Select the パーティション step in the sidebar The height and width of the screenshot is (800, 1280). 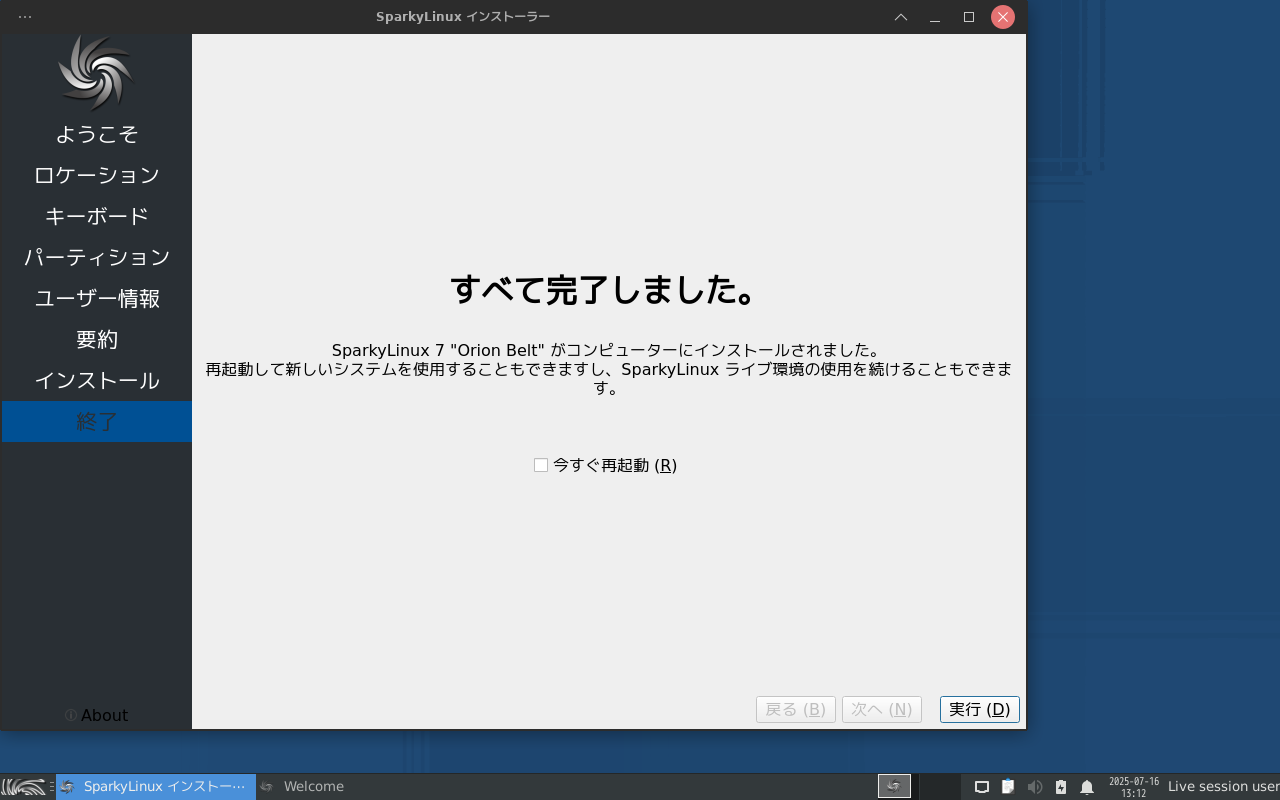tap(97, 257)
